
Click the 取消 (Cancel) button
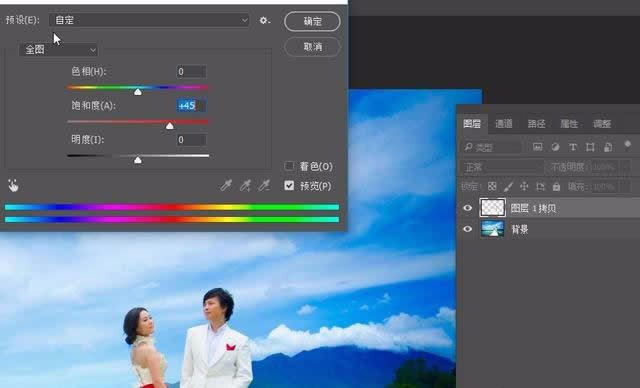pos(312,47)
